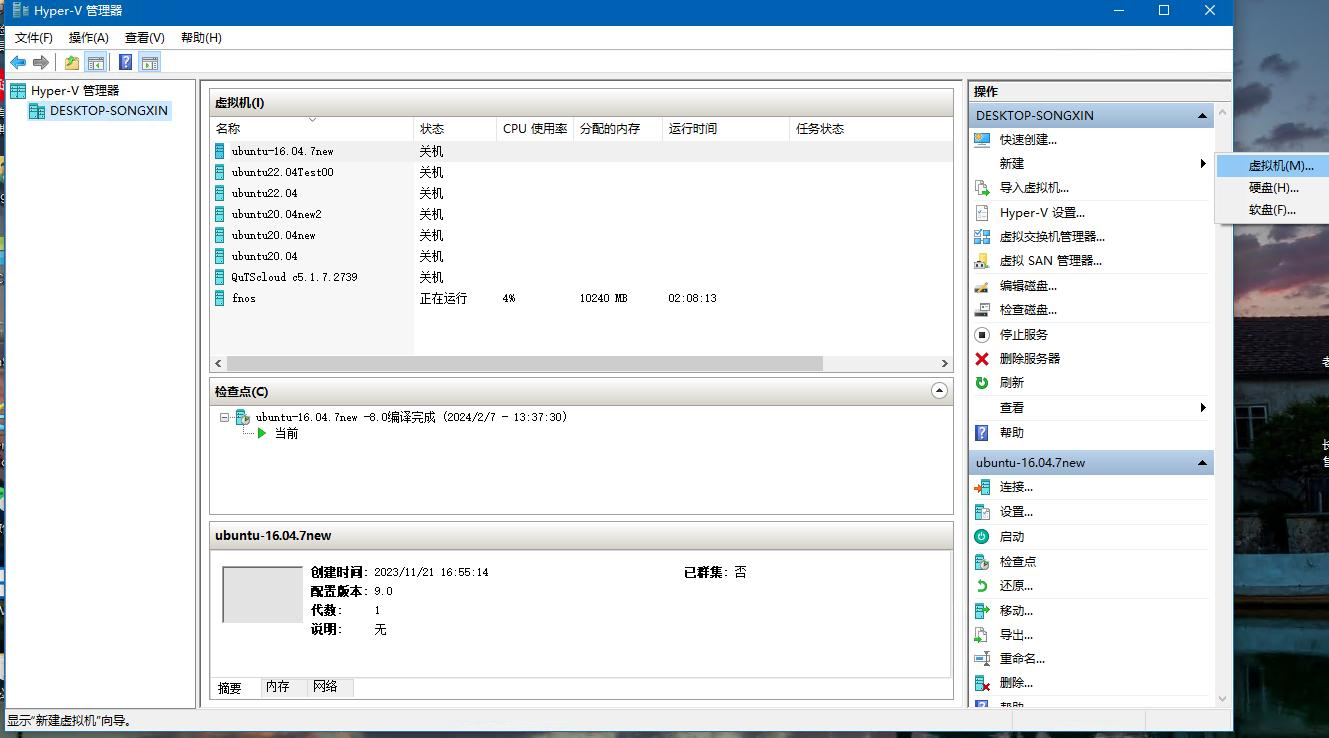The width and height of the screenshot is (1329, 738).
Task: Sort by the 运行时间 column header
Action: [x=726, y=129]
